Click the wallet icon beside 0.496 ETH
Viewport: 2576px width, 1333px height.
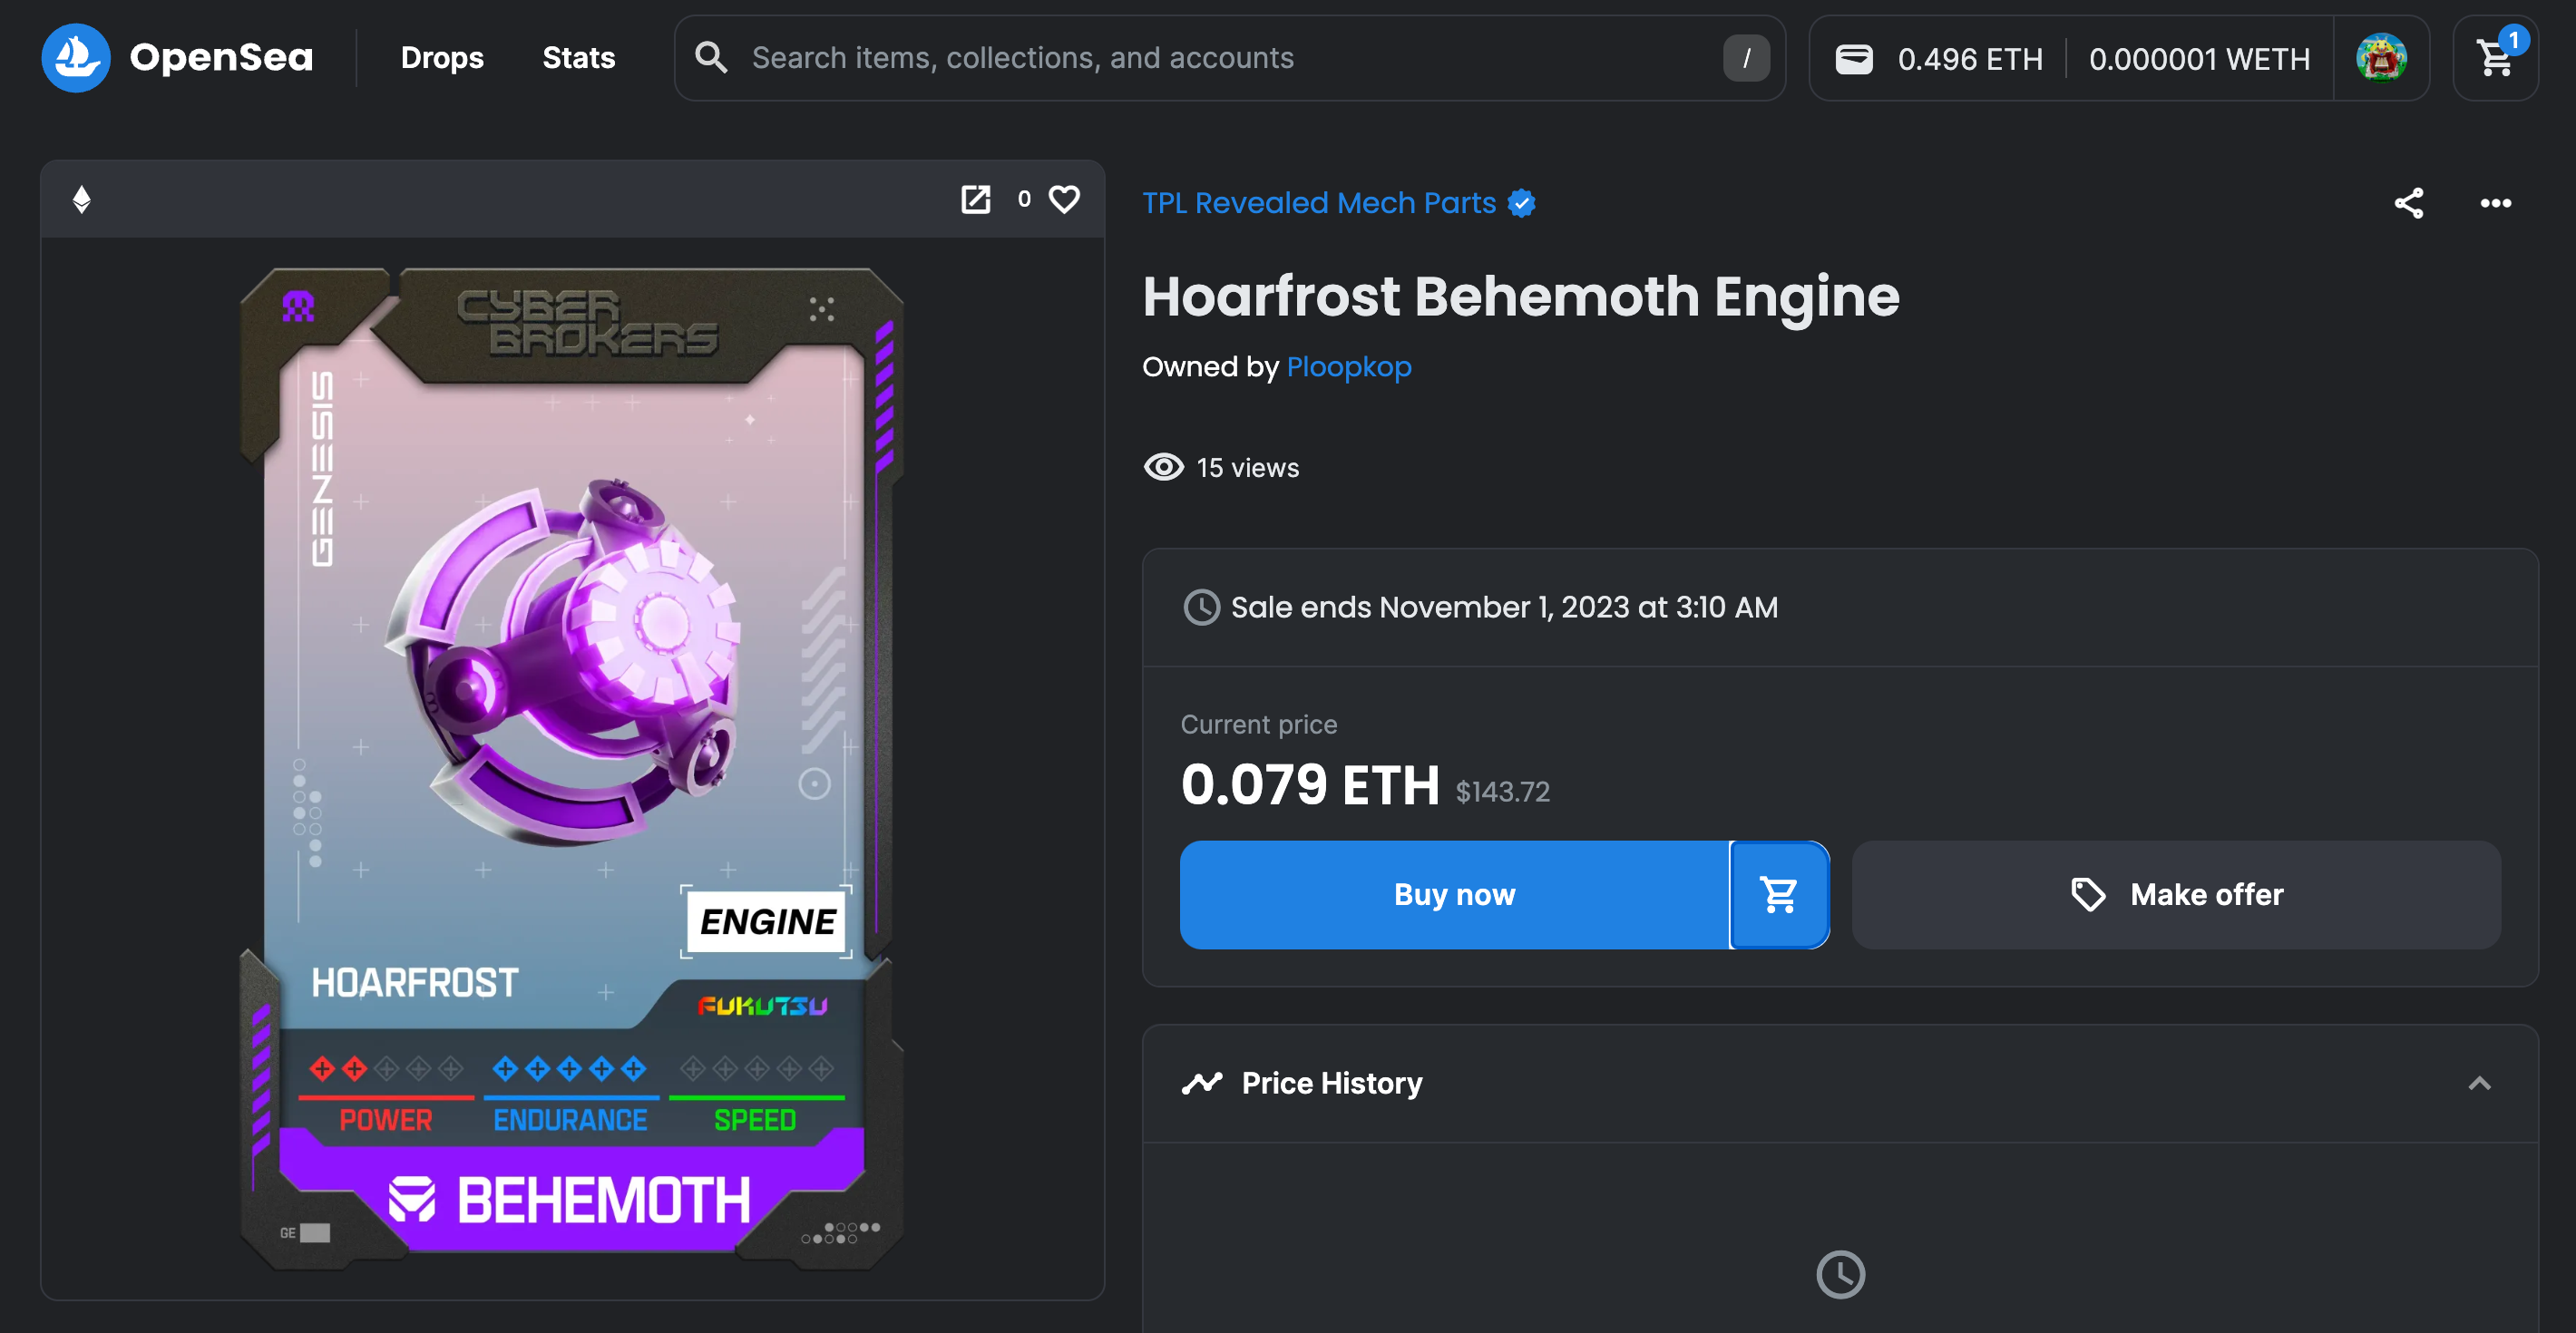click(1853, 59)
